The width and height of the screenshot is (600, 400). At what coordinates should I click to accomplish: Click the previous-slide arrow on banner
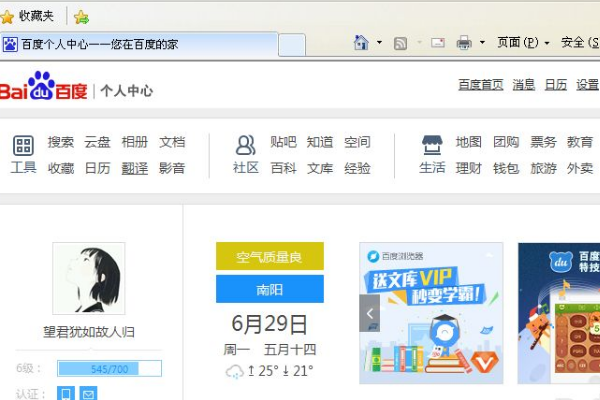pyautogui.click(x=370, y=313)
